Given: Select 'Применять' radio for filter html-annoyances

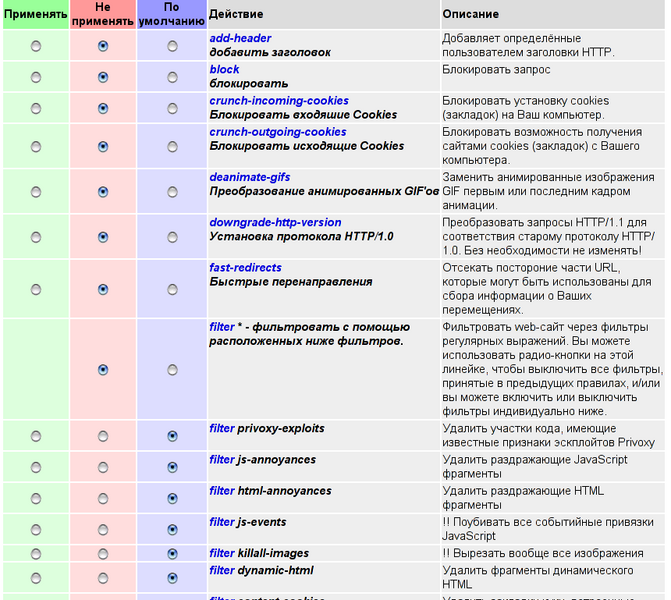Looking at the screenshot, I should 36,499.
